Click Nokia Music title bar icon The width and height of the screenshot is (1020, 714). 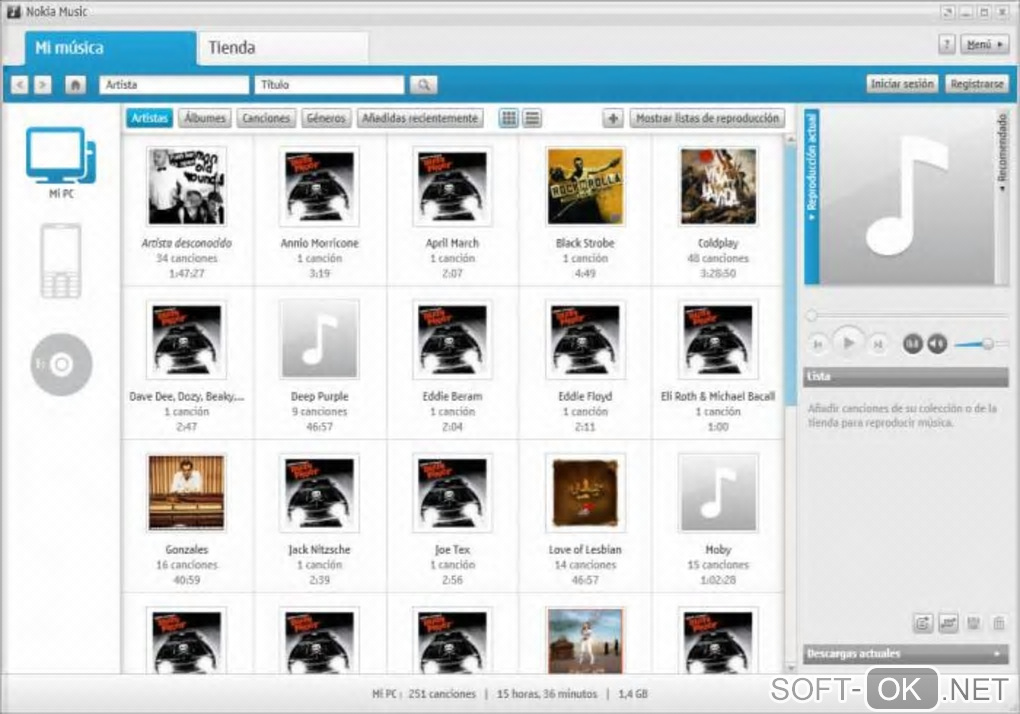tap(14, 11)
